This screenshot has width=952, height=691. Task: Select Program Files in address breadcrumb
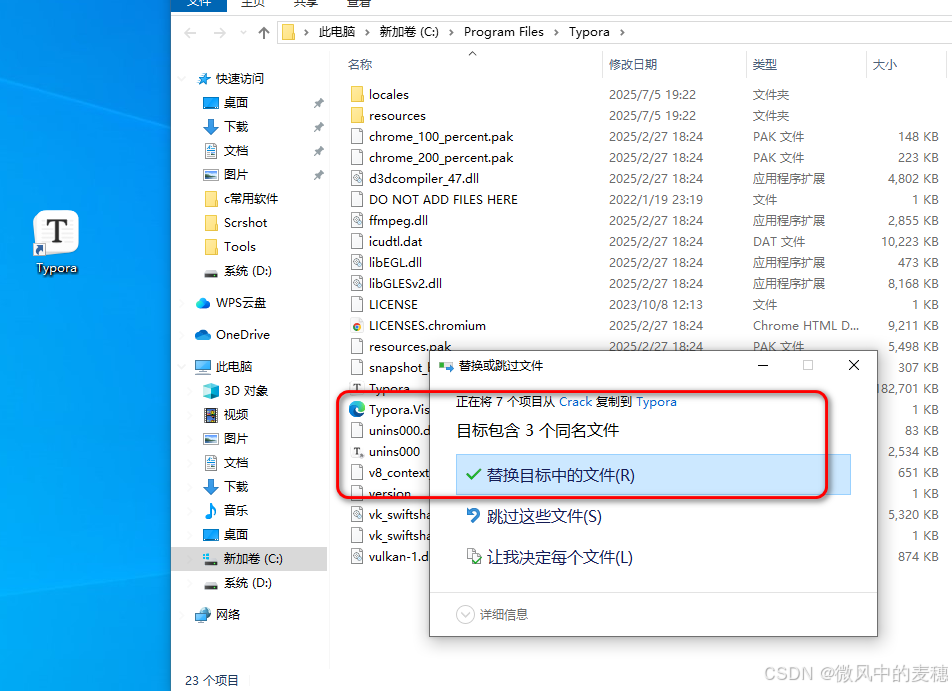pos(503,32)
